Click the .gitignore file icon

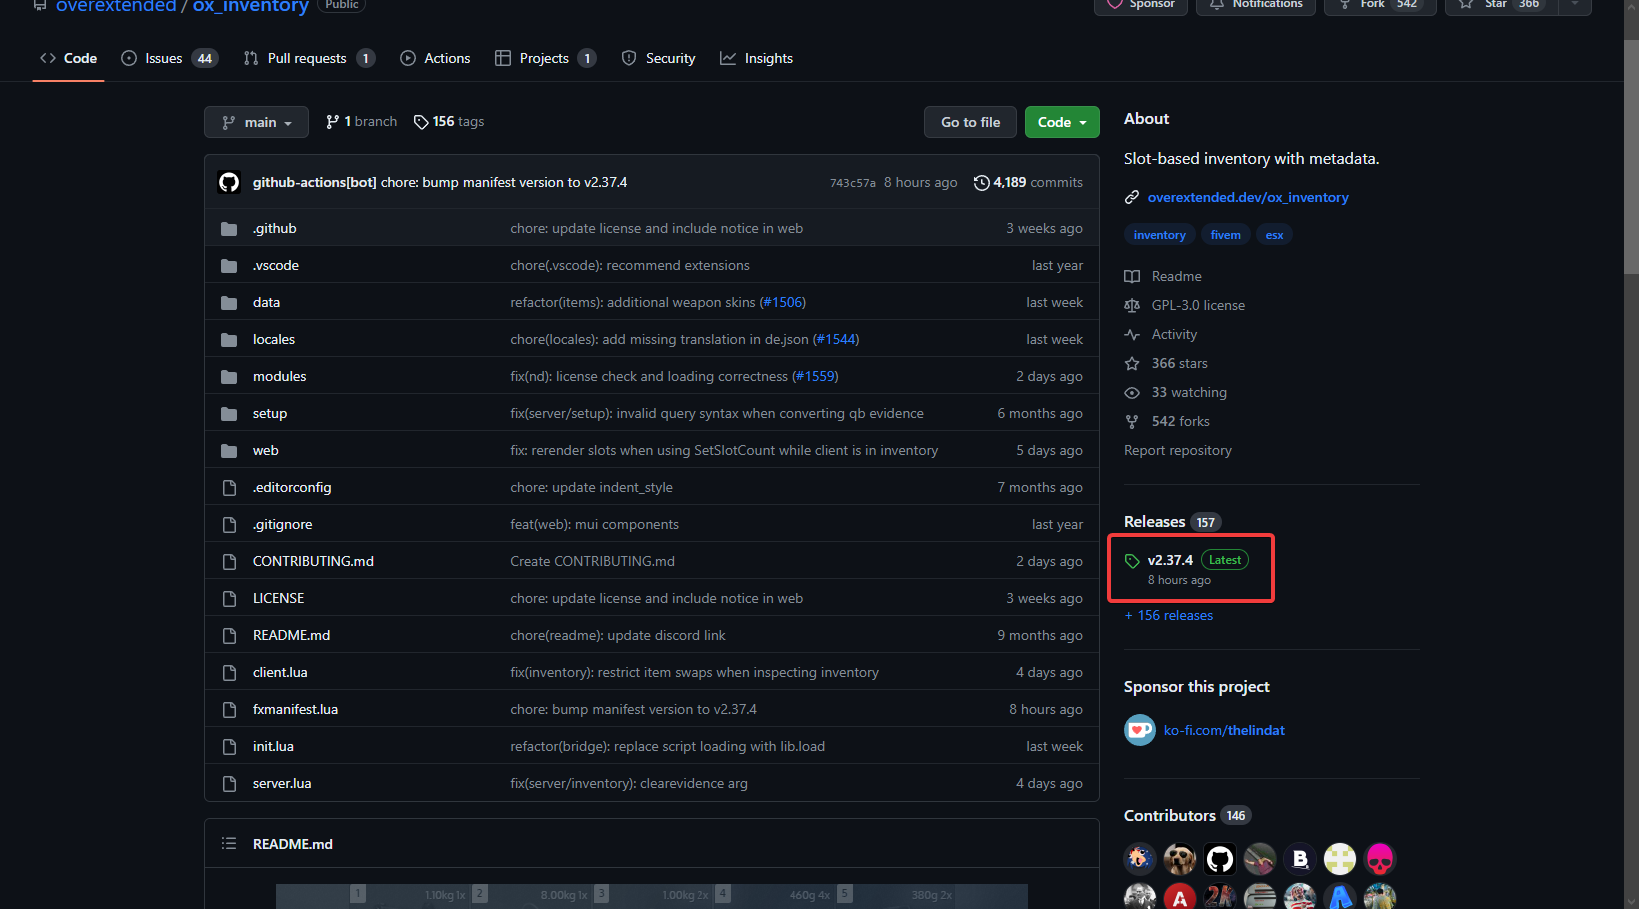tap(229, 525)
